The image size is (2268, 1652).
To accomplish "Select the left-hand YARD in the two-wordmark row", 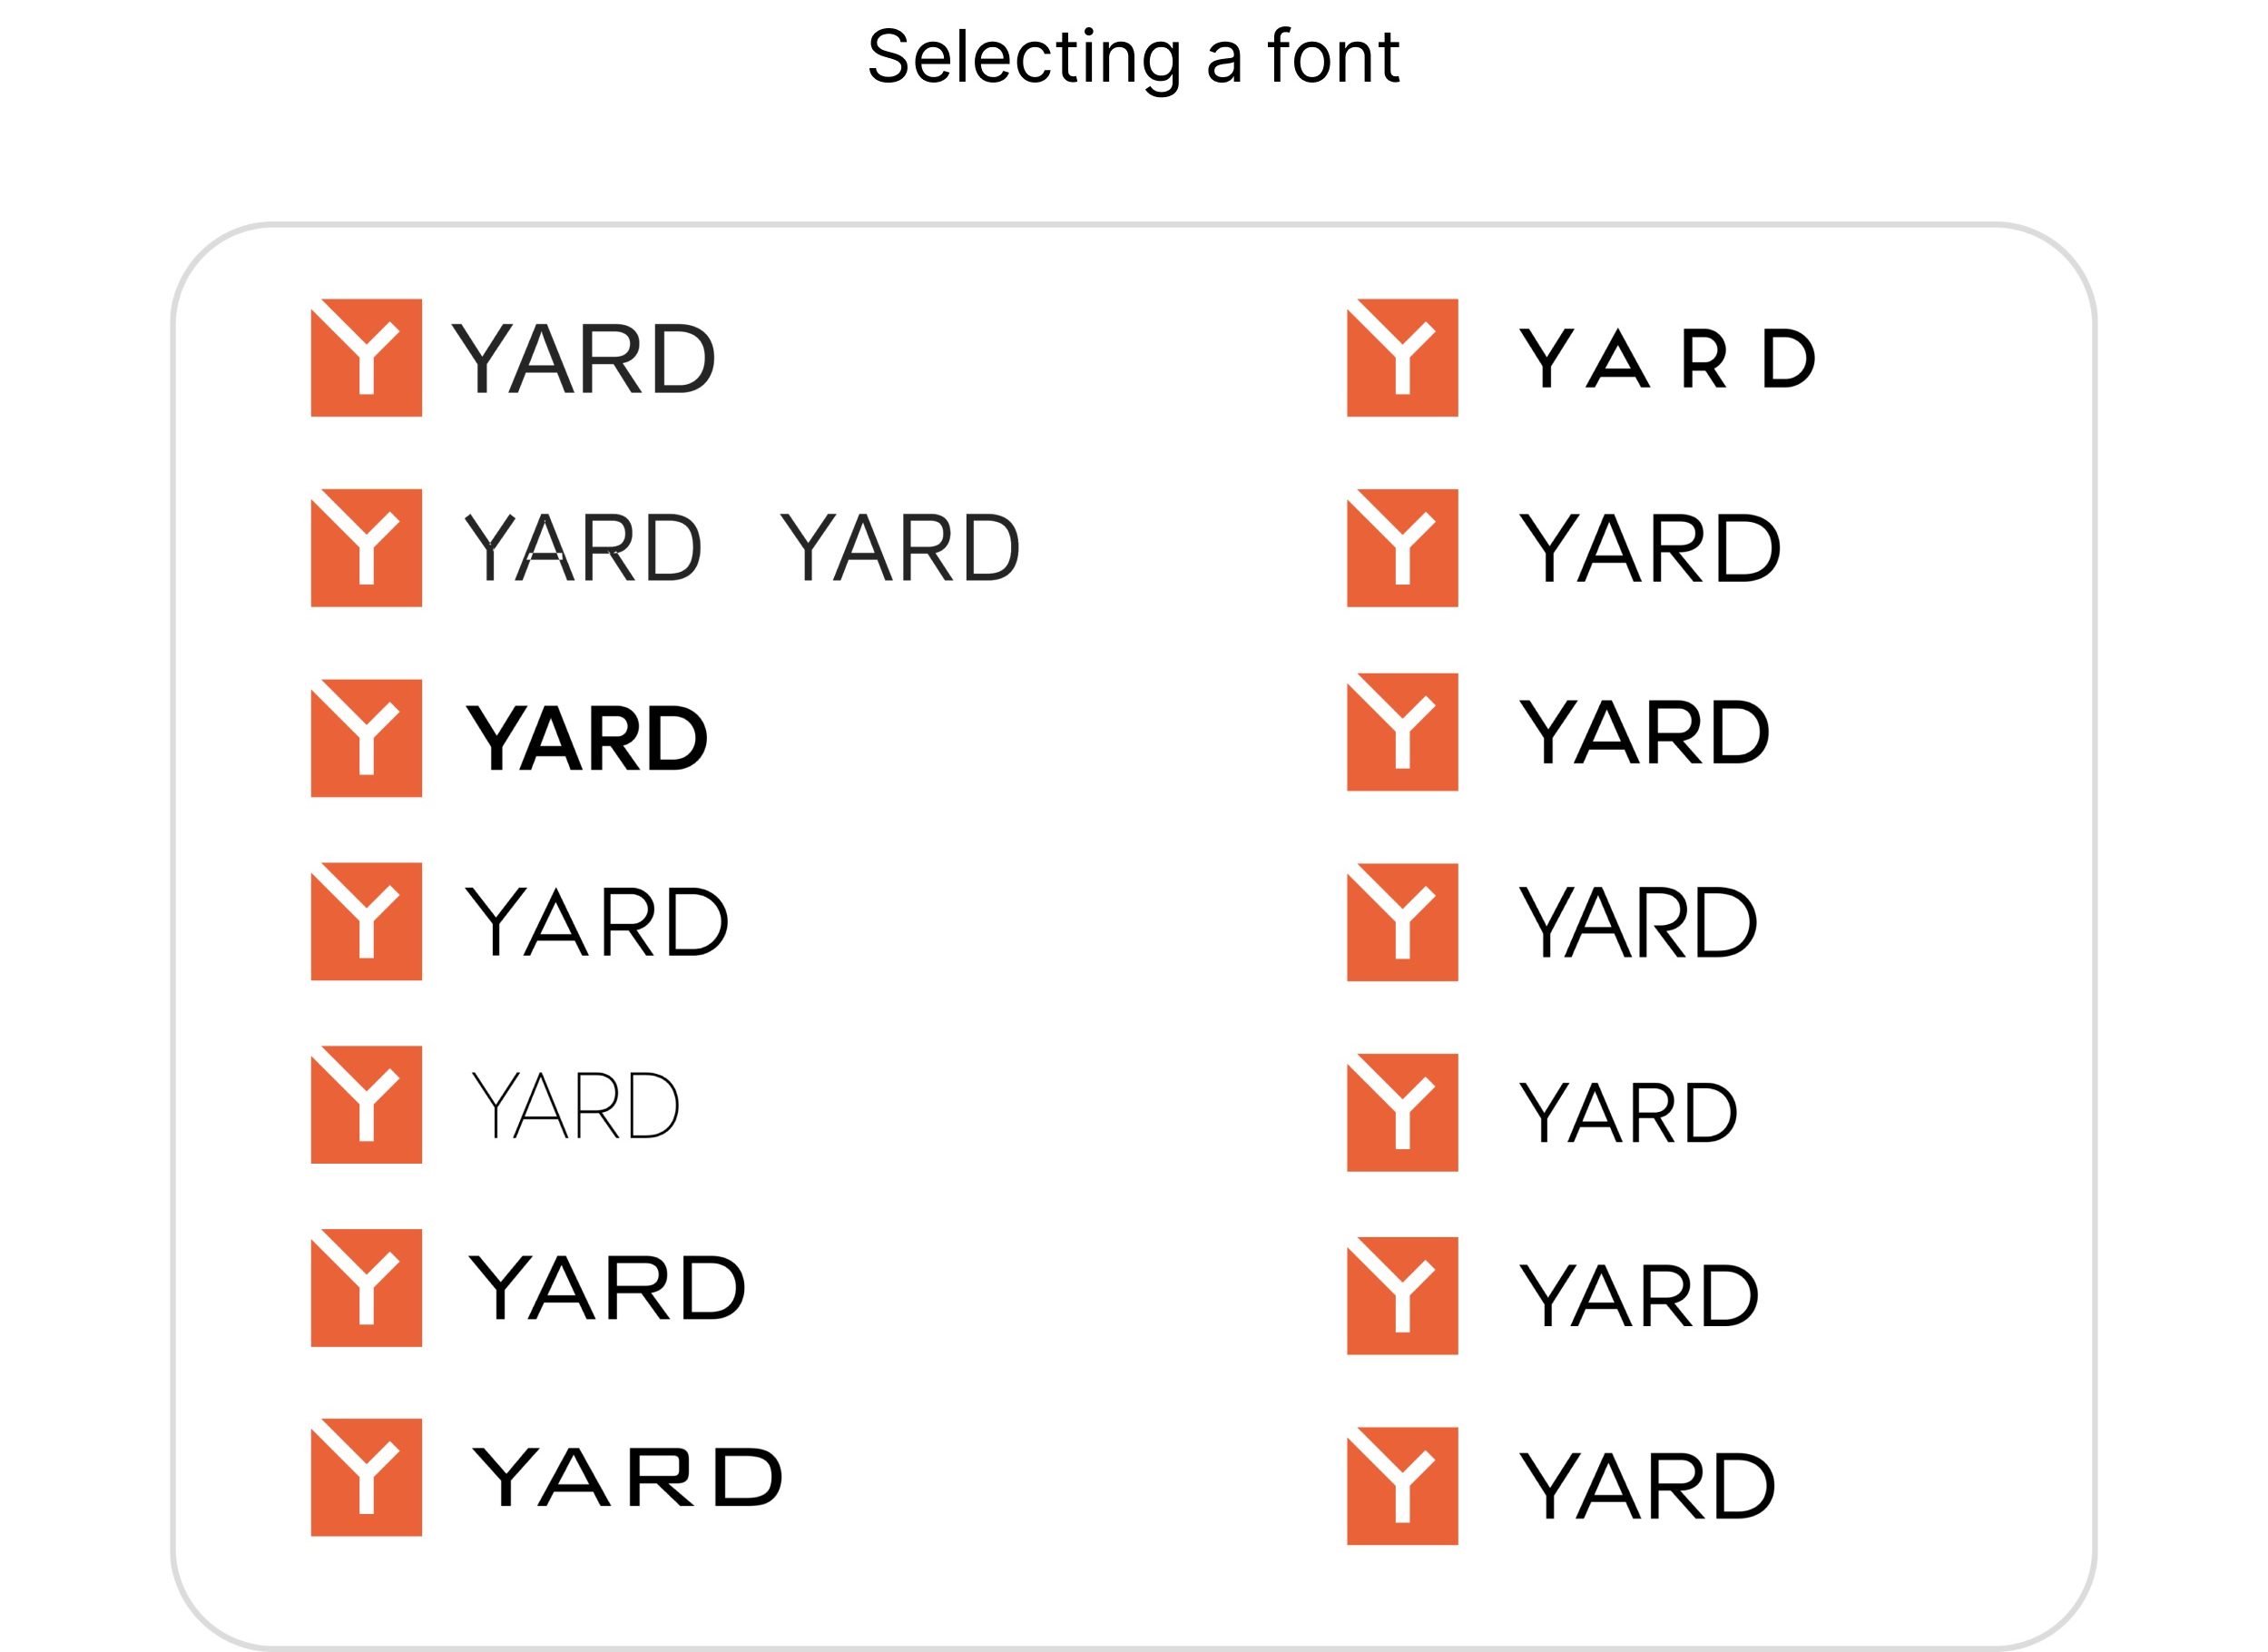I will tap(584, 547).
